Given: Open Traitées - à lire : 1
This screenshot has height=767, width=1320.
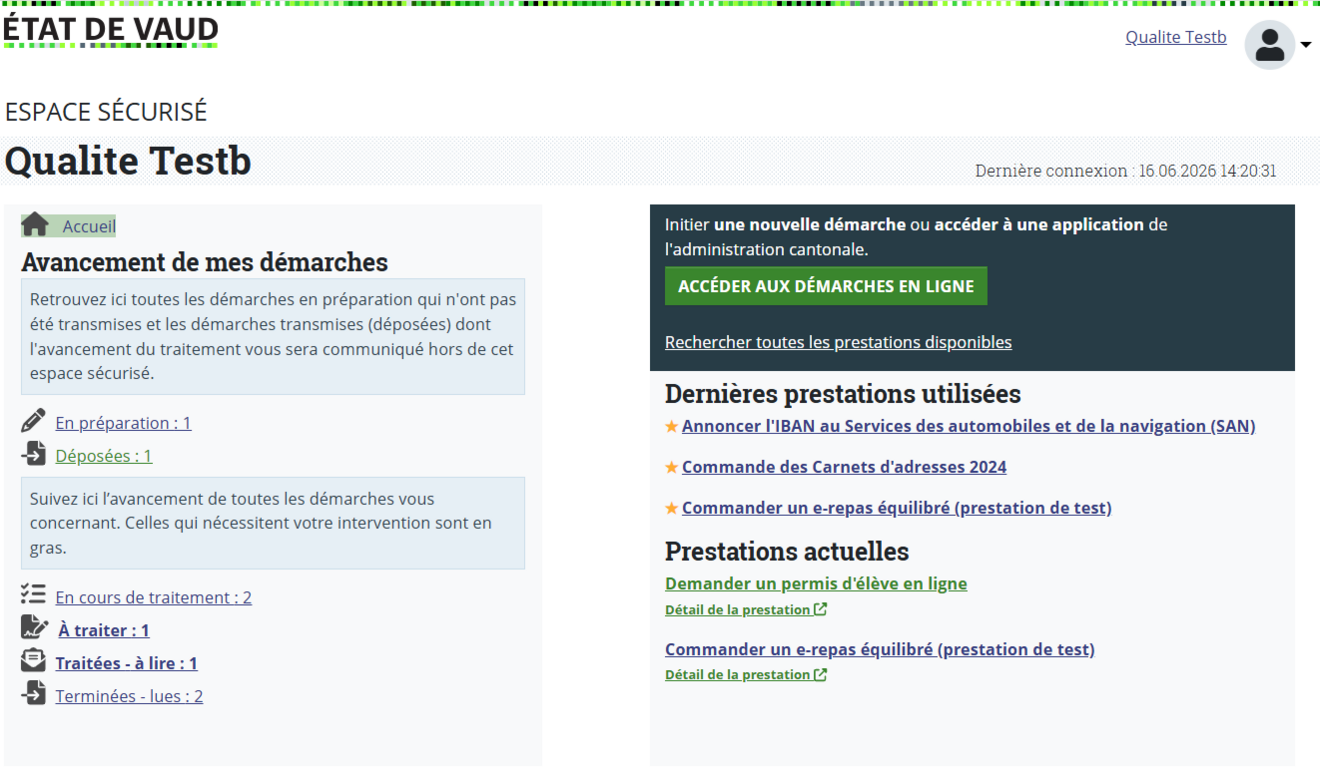Looking at the screenshot, I should [x=126, y=664].
